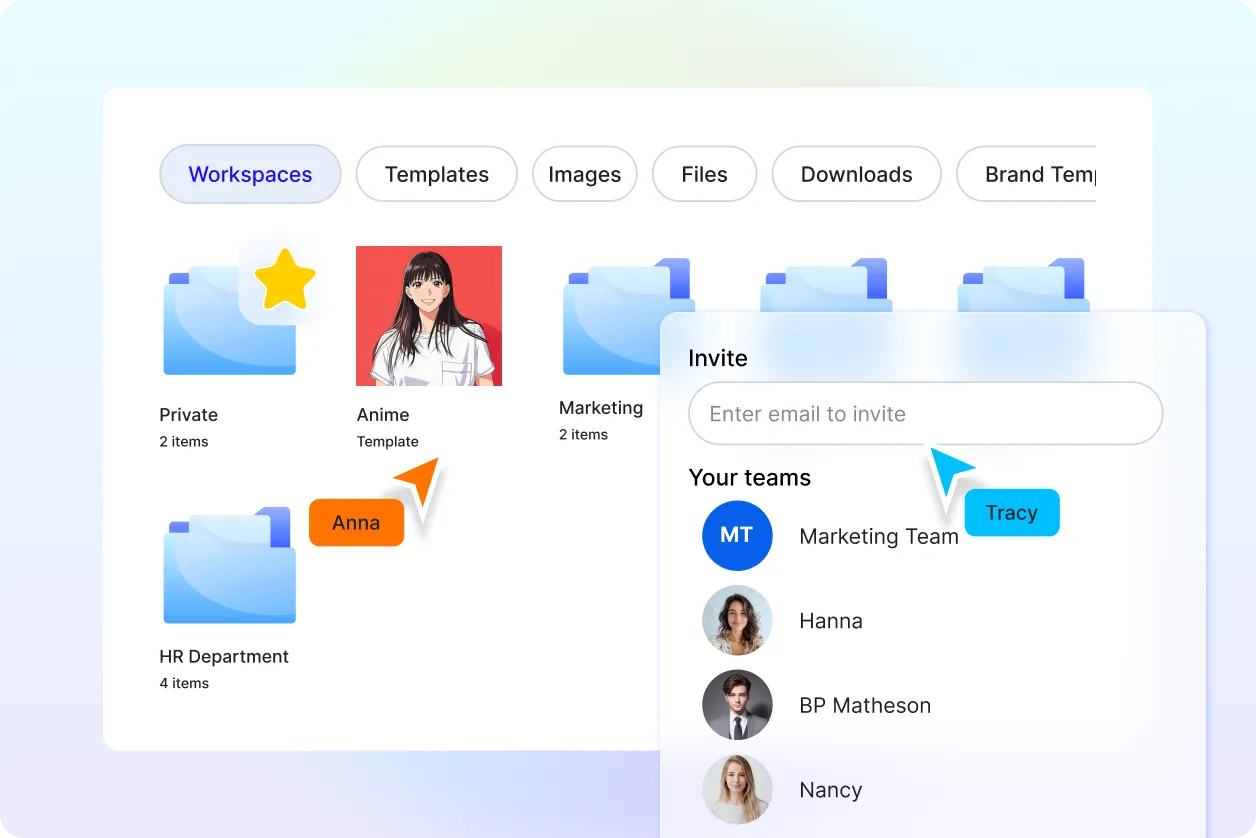1256x838 pixels.
Task: Select Hanna in the invite list
Action: point(831,620)
